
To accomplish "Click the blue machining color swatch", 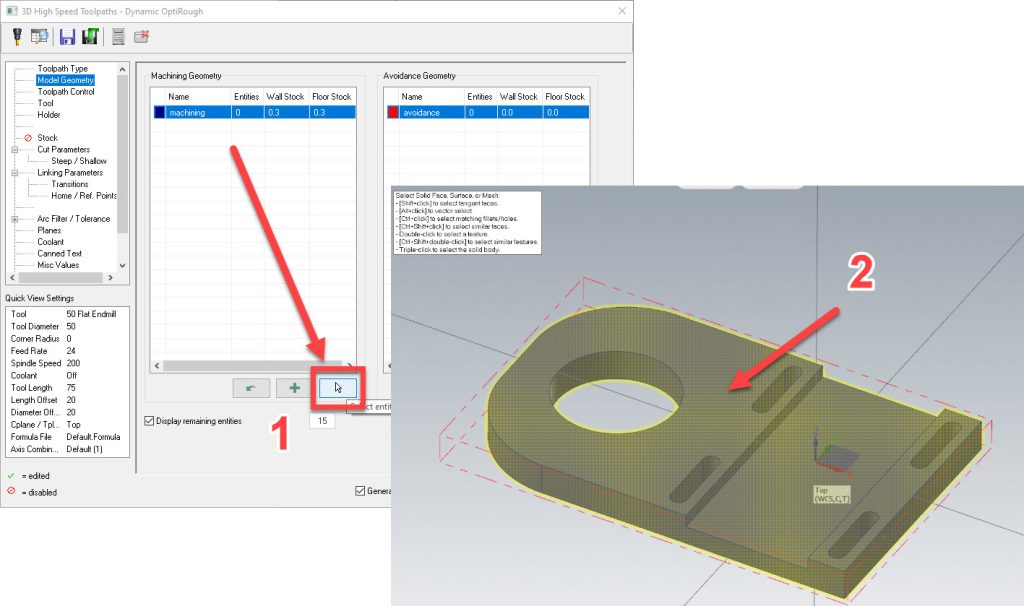I will click(159, 113).
